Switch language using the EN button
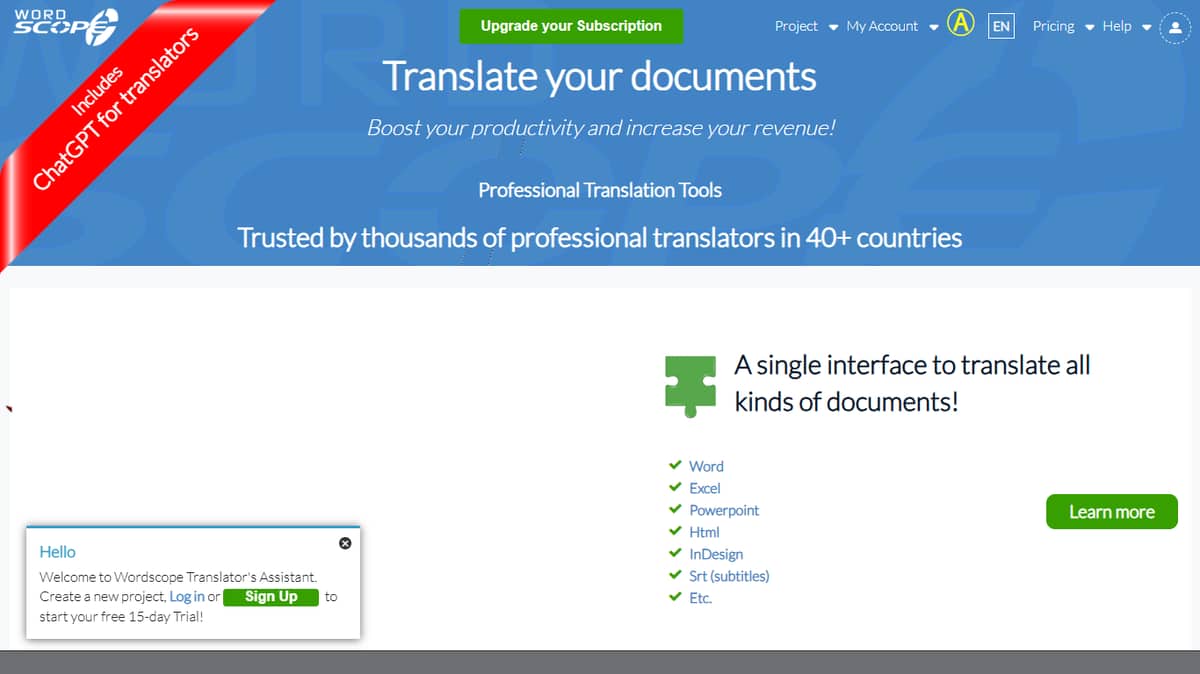 click(x=1001, y=27)
